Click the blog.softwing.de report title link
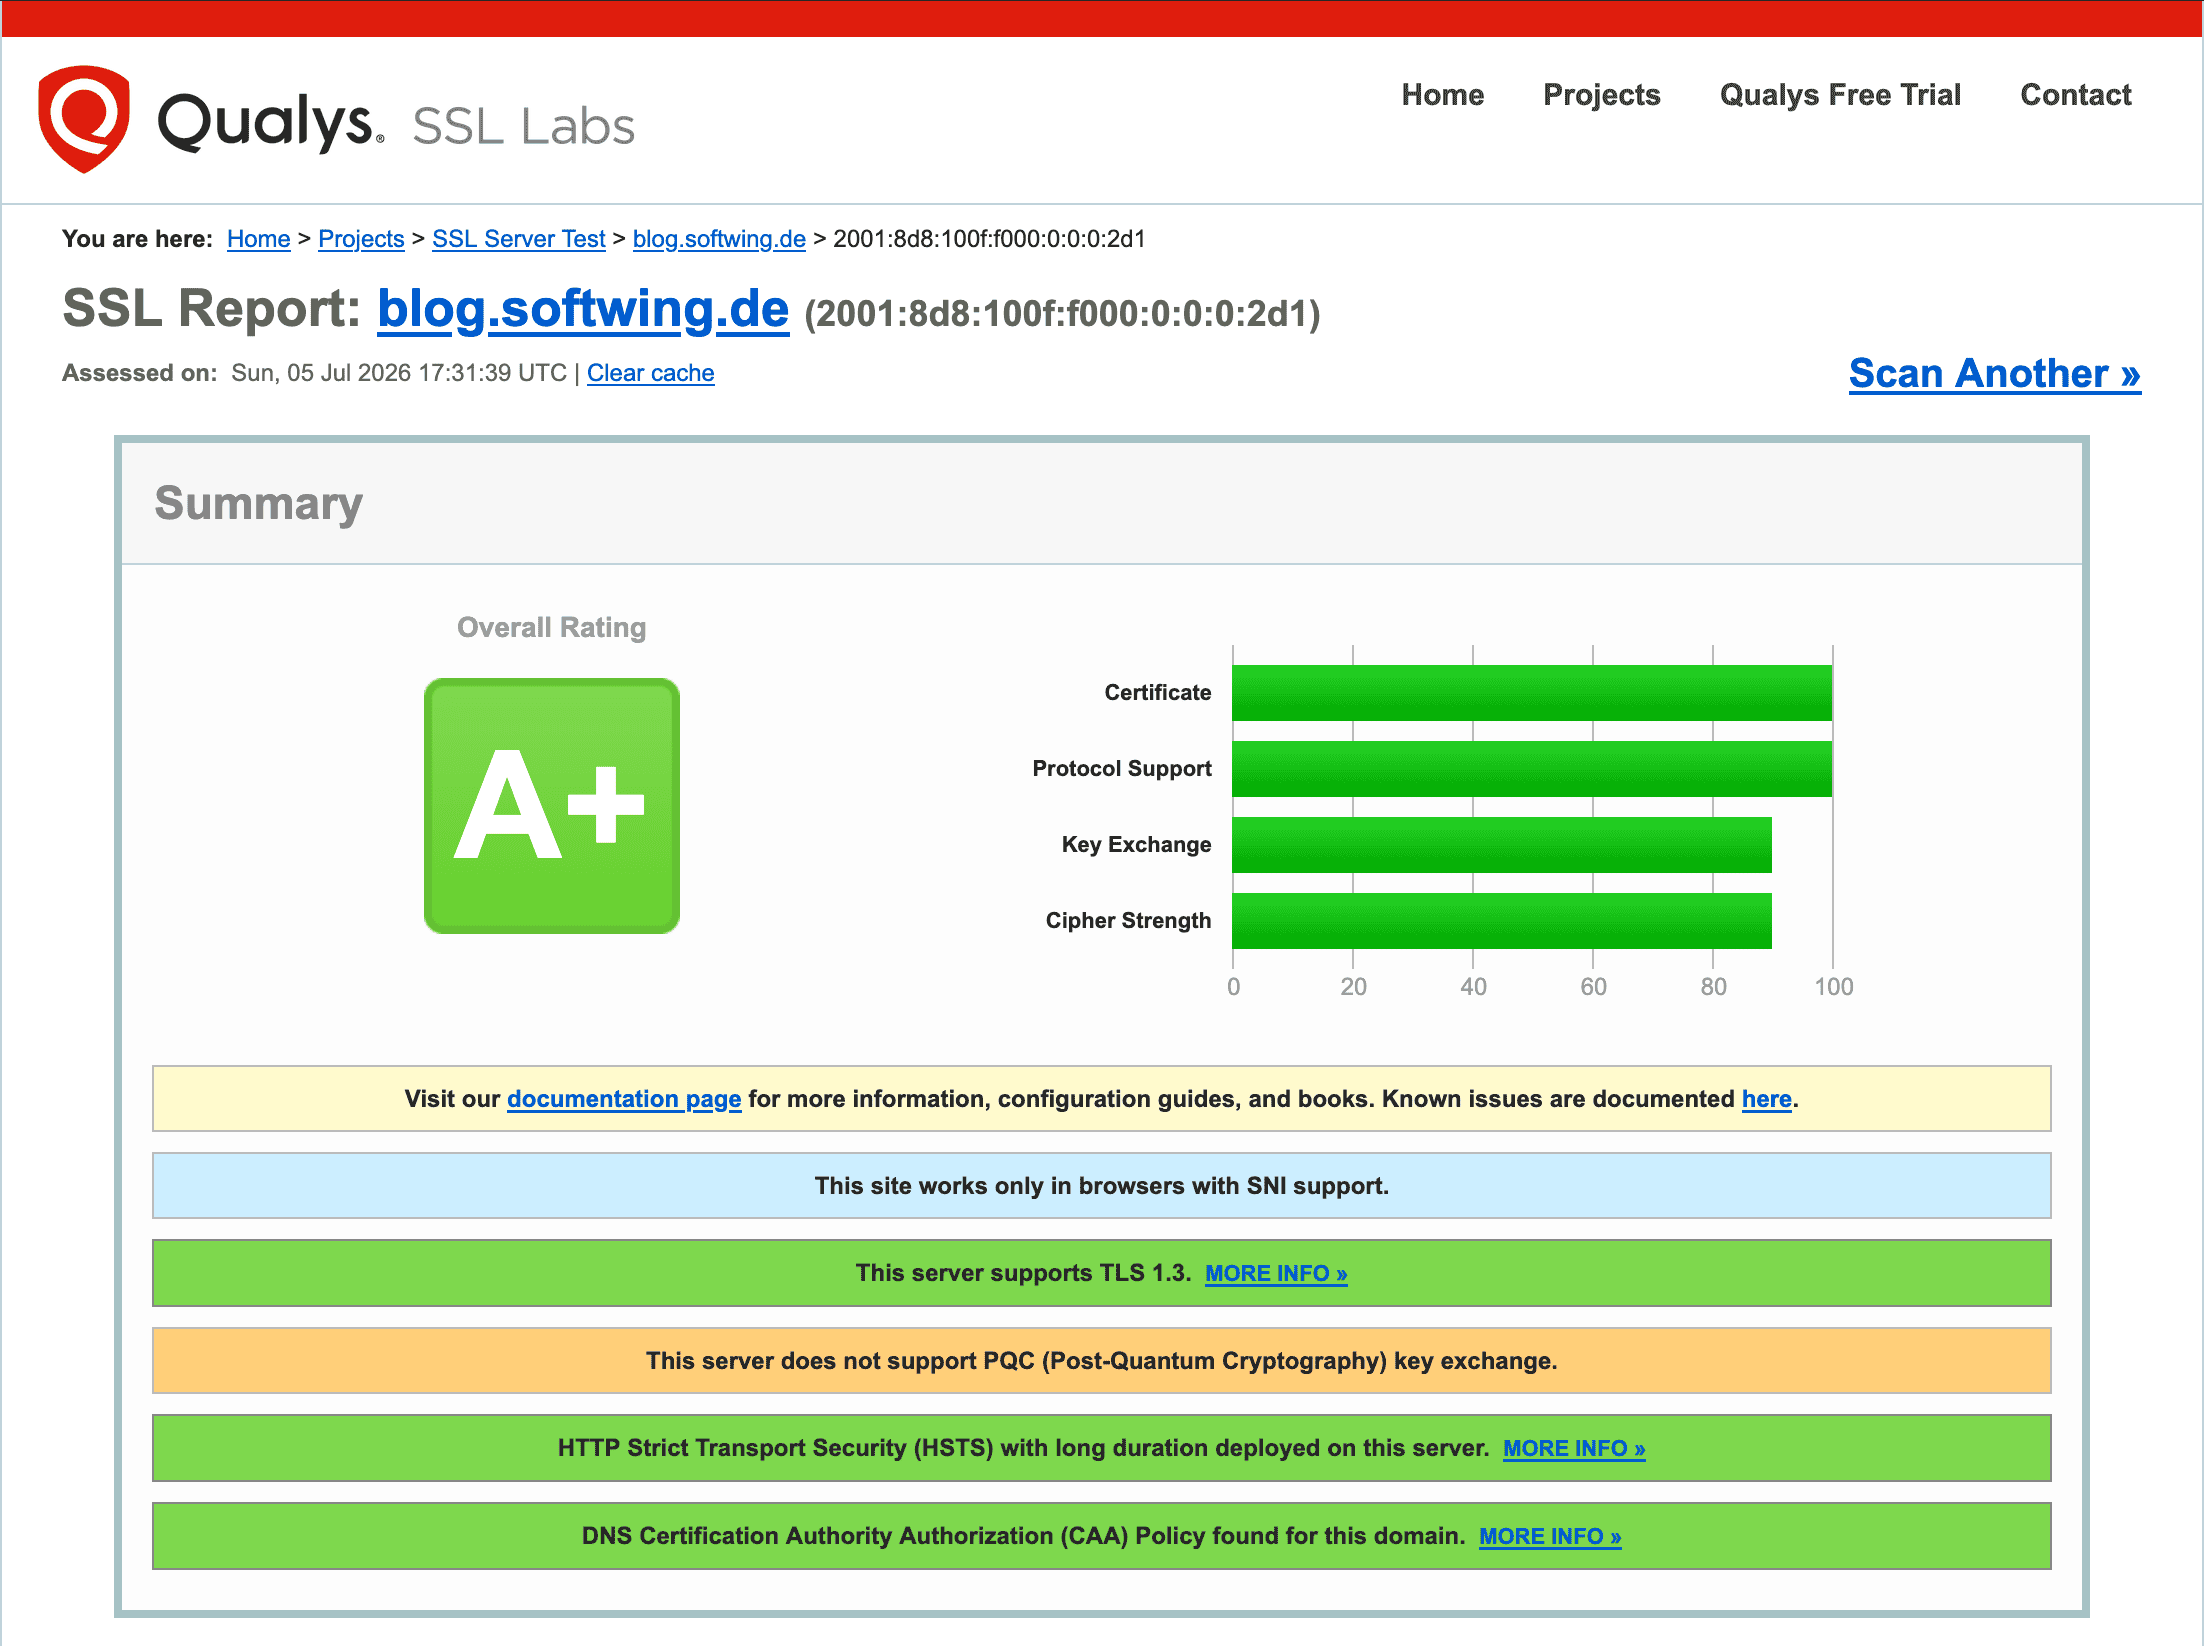This screenshot has width=2204, height=1646. pyautogui.click(x=583, y=309)
